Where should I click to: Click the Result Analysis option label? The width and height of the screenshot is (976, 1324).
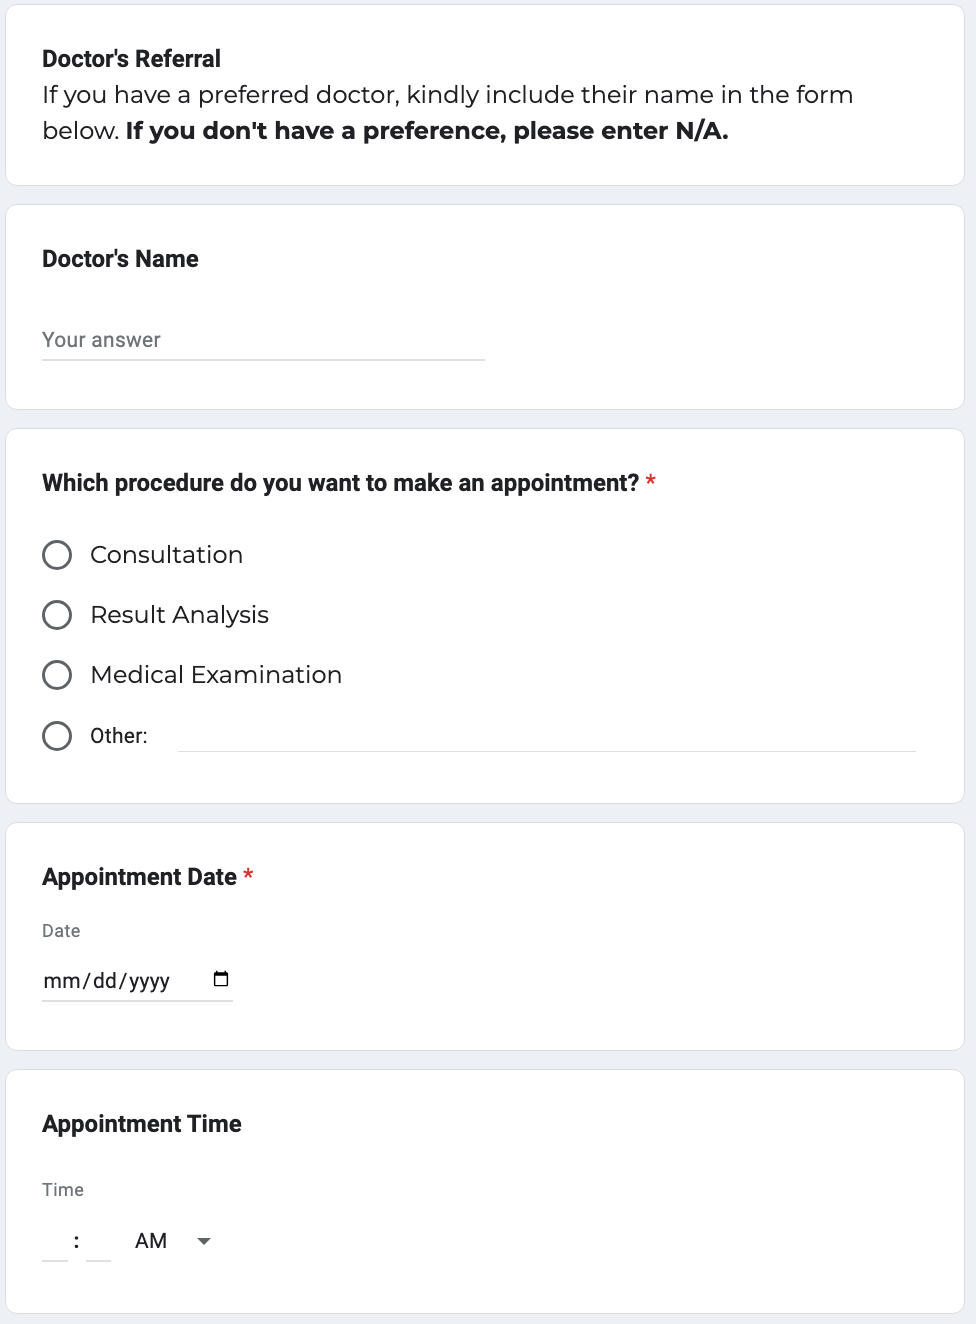click(179, 615)
